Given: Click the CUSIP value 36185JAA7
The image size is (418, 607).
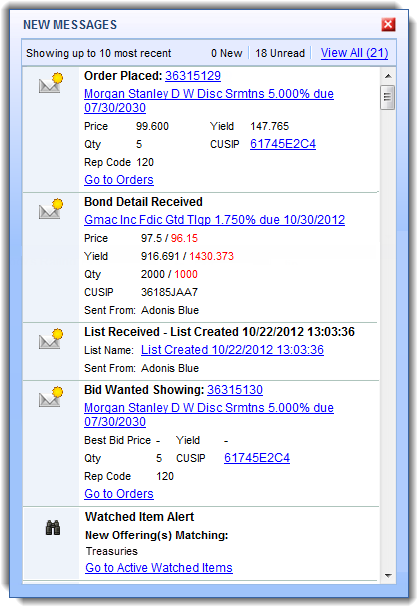Looking at the screenshot, I should (x=169, y=292).
